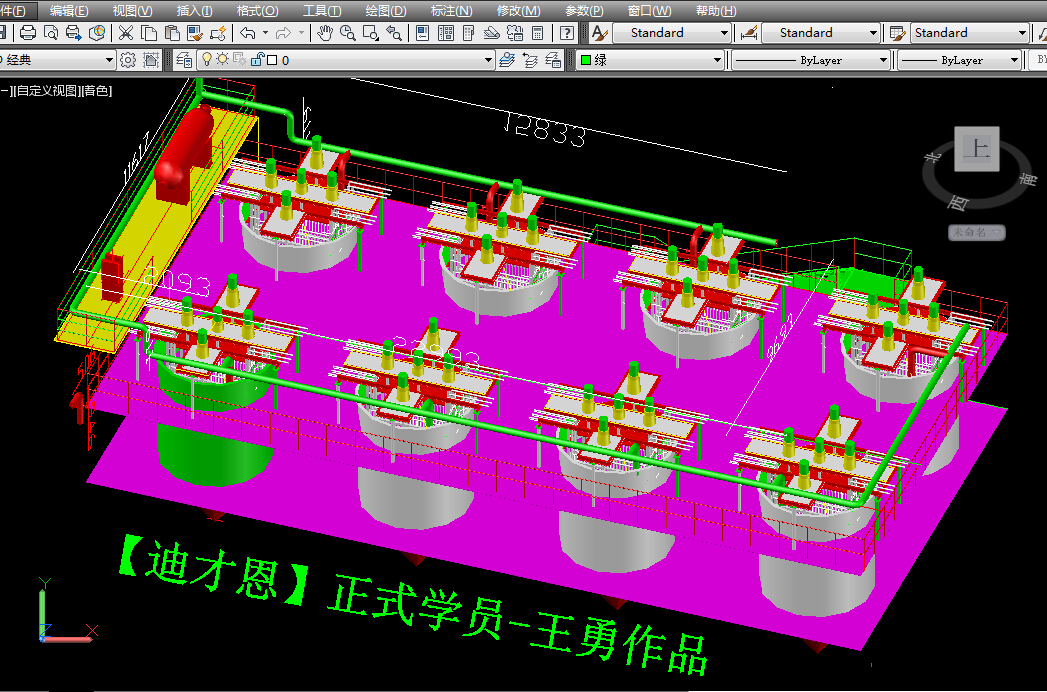This screenshot has height=692, width=1047.
Task: Click the layer 0 white color swatch
Action: (272, 60)
